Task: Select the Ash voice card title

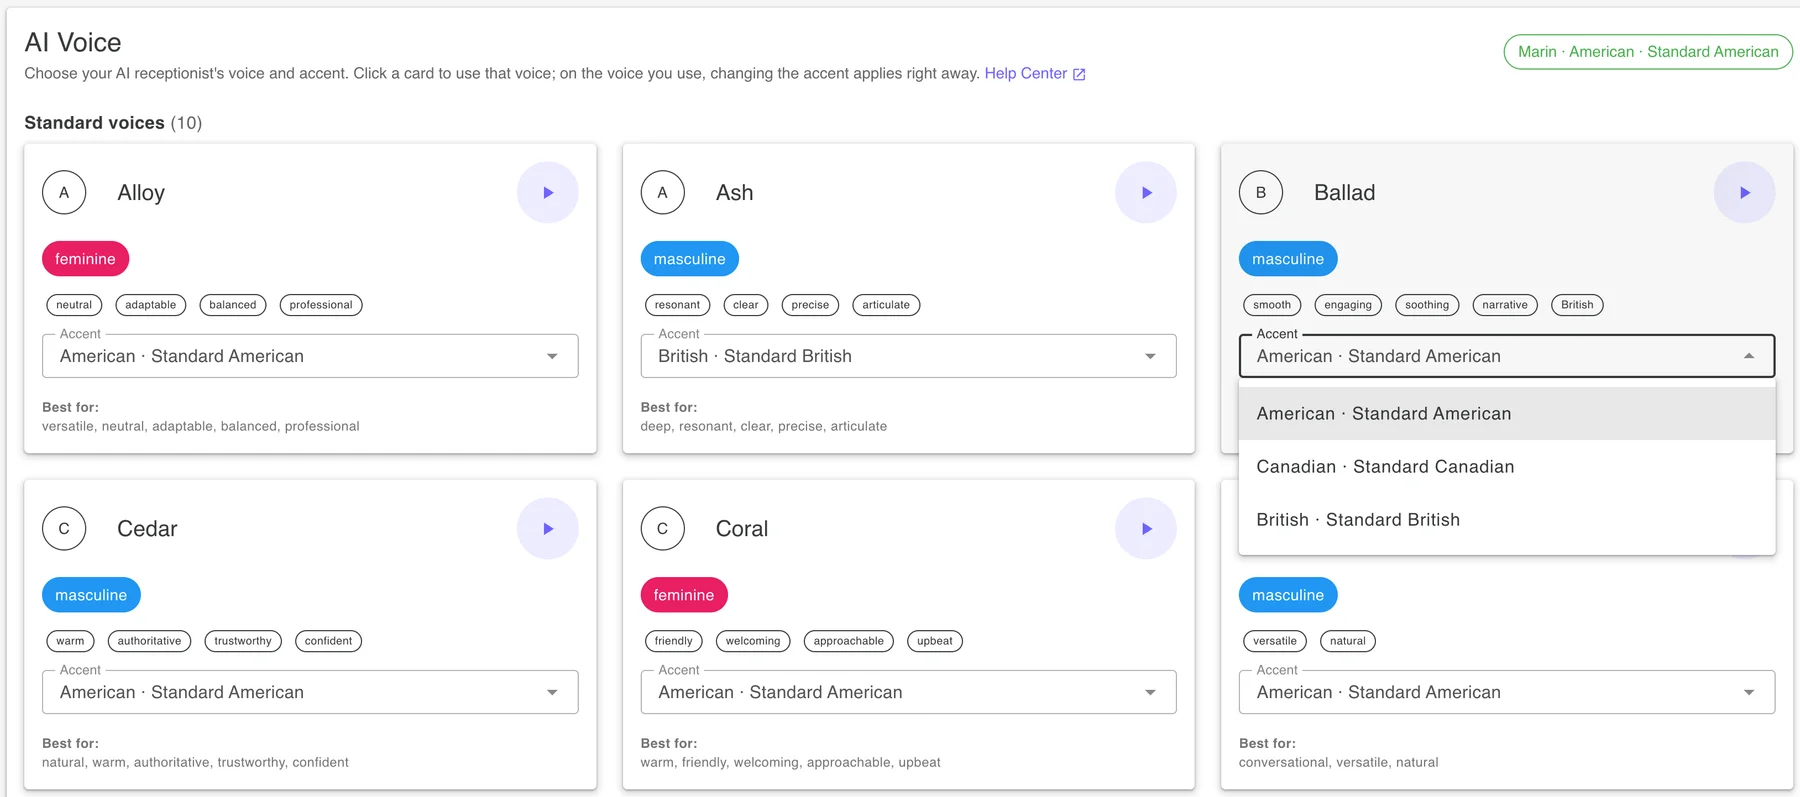Action: (735, 193)
